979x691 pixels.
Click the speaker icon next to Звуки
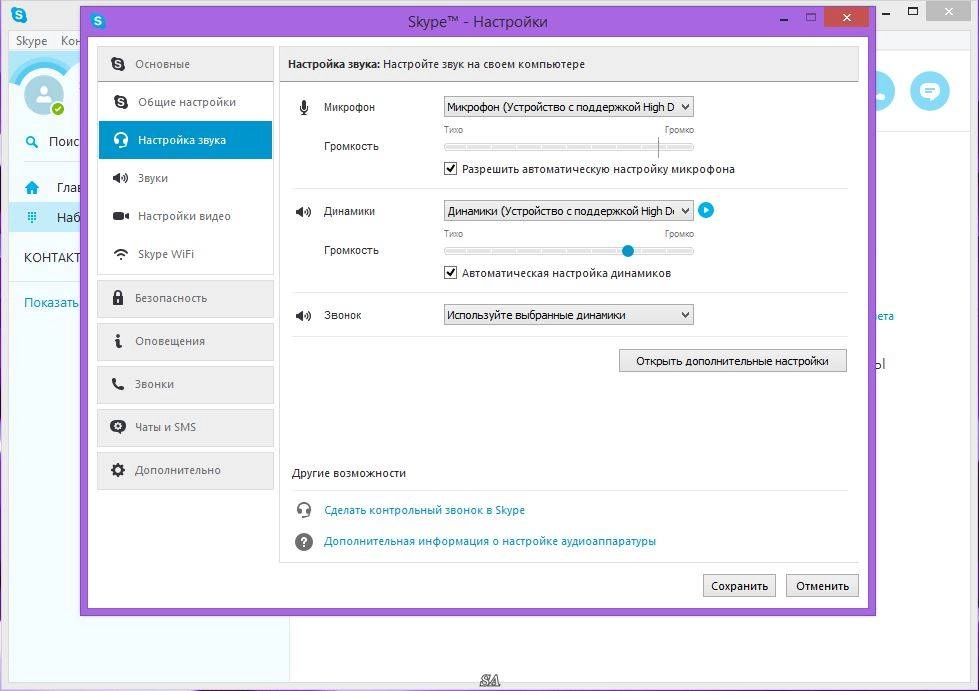pos(121,178)
